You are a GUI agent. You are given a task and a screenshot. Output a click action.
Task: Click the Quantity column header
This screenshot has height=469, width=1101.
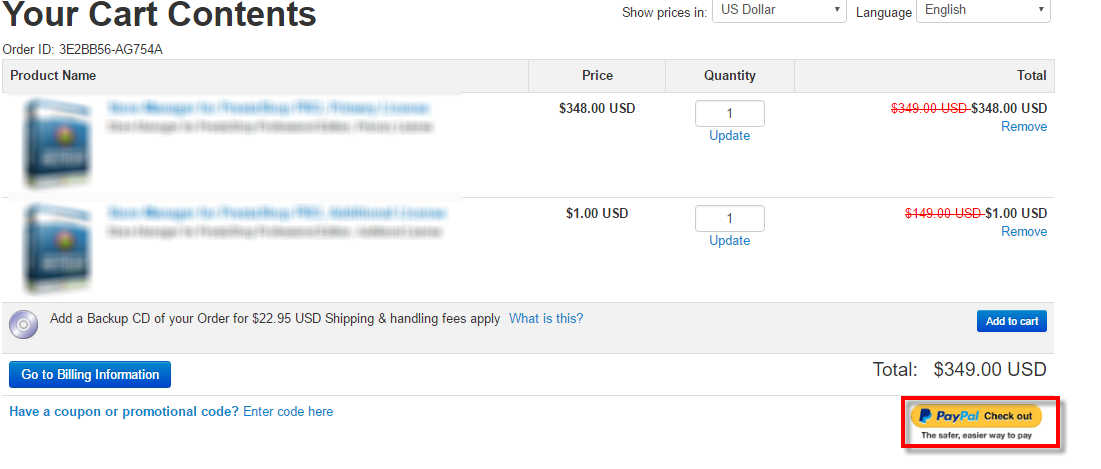[x=730, y=75]
